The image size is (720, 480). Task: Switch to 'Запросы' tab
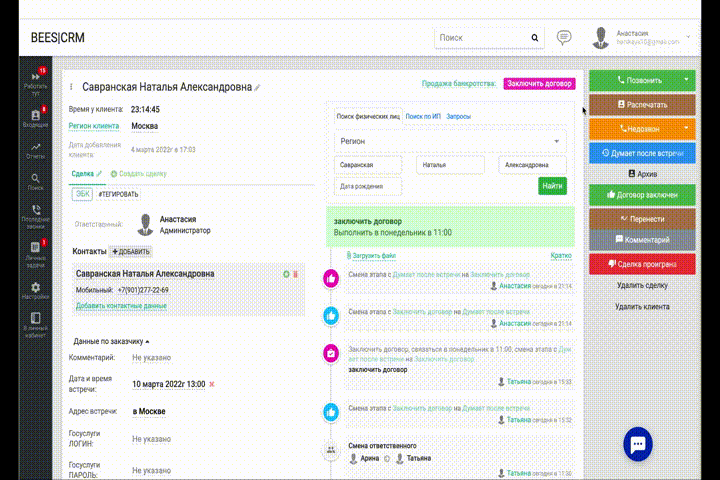click(458, 116)
